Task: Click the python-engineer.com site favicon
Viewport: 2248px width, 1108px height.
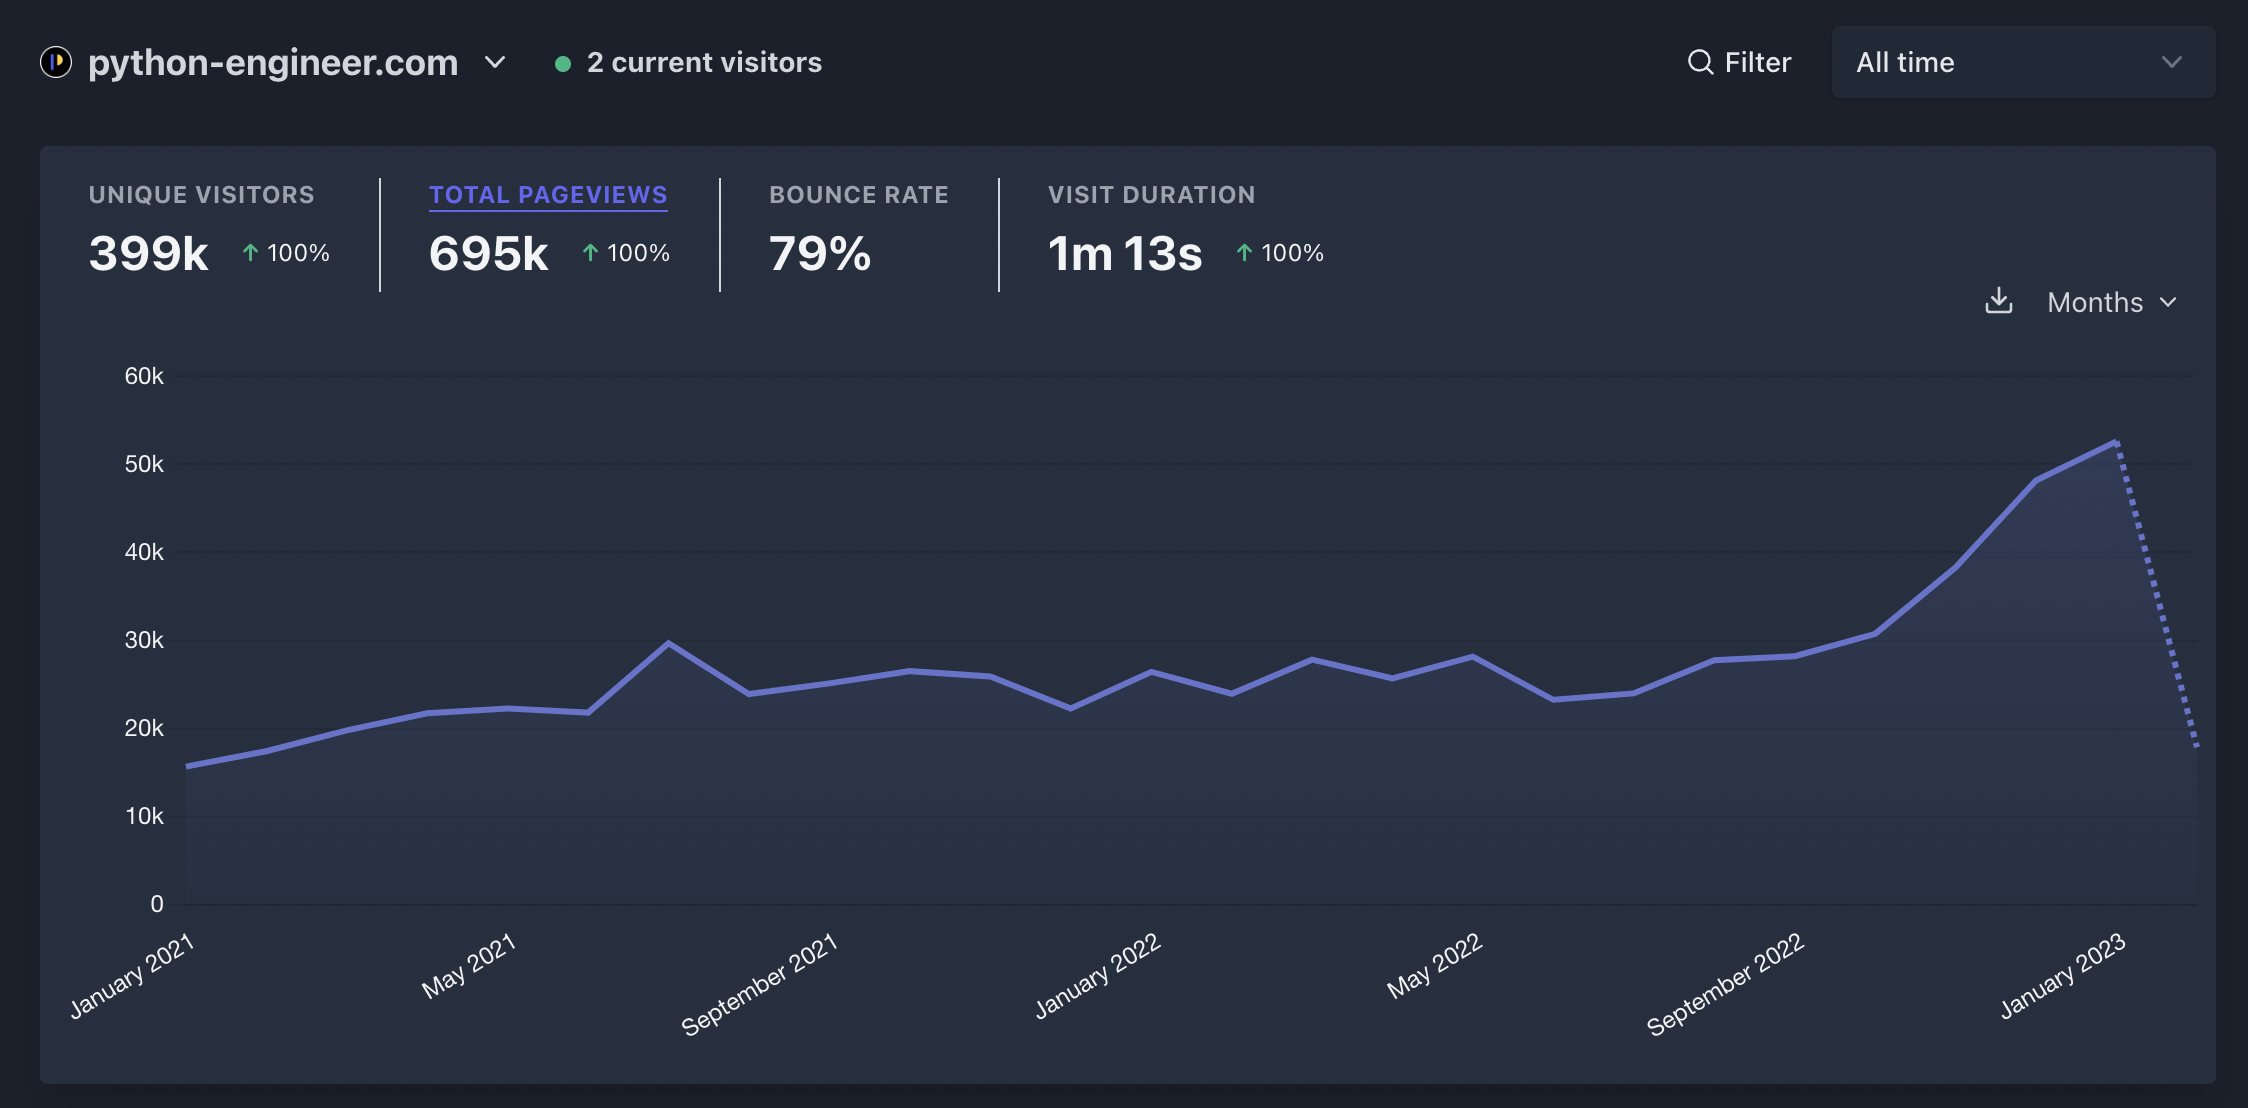Action: point(56,62)
